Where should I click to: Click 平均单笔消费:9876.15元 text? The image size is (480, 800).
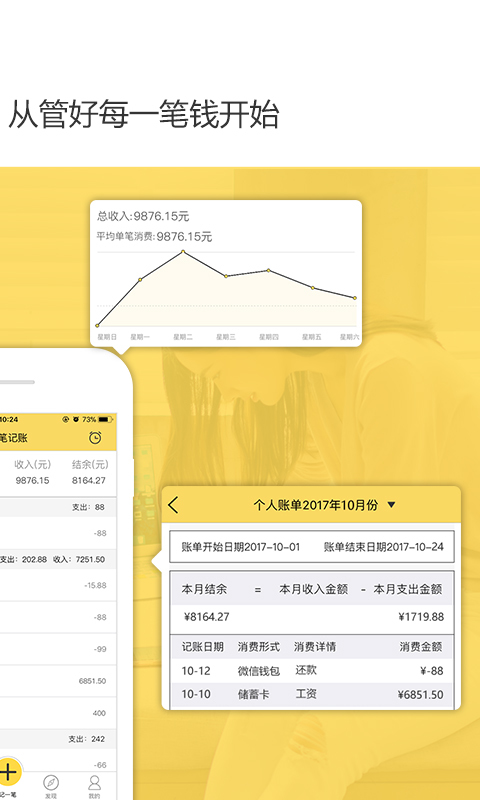(155, 237)
